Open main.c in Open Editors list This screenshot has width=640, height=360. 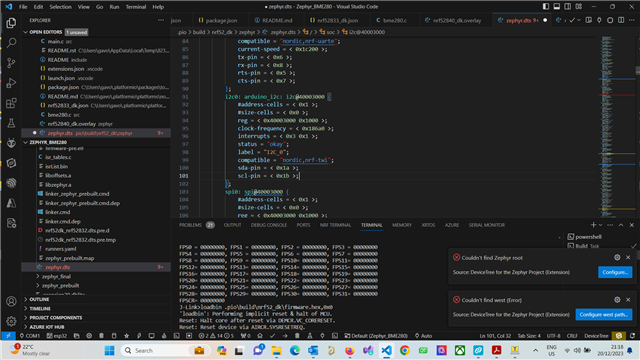tap(56, 41)
